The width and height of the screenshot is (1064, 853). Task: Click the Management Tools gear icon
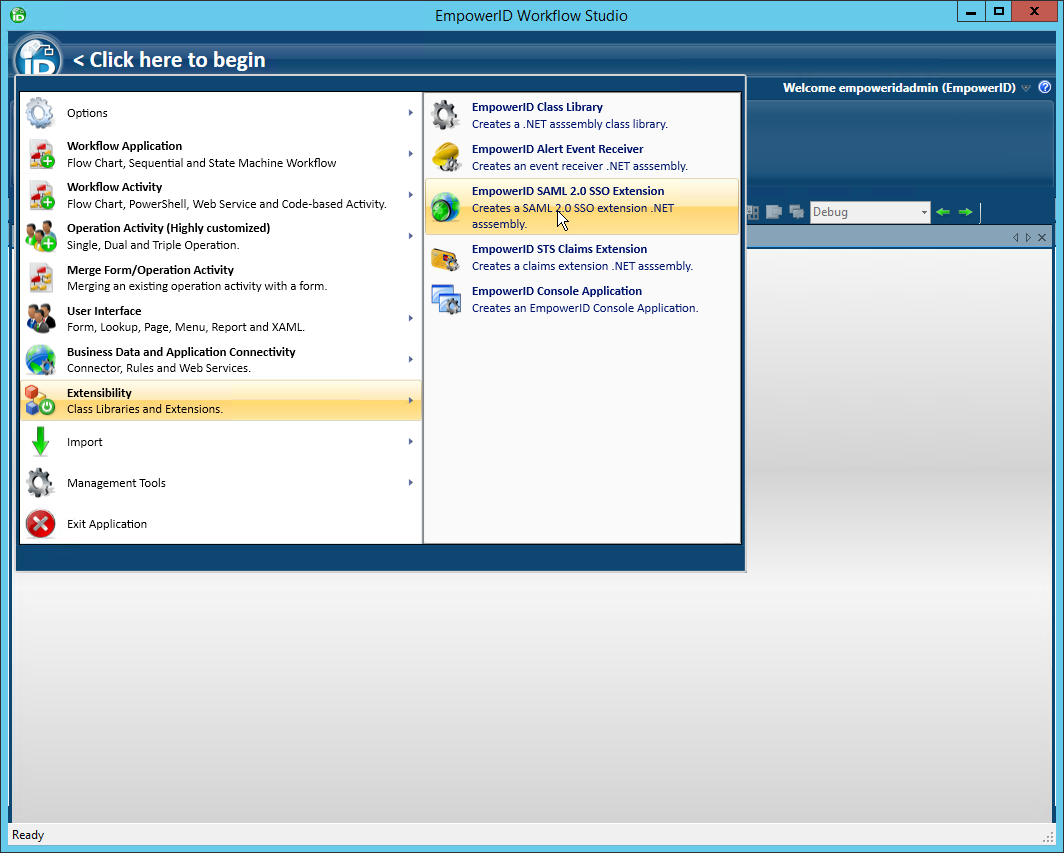[40, 482]
